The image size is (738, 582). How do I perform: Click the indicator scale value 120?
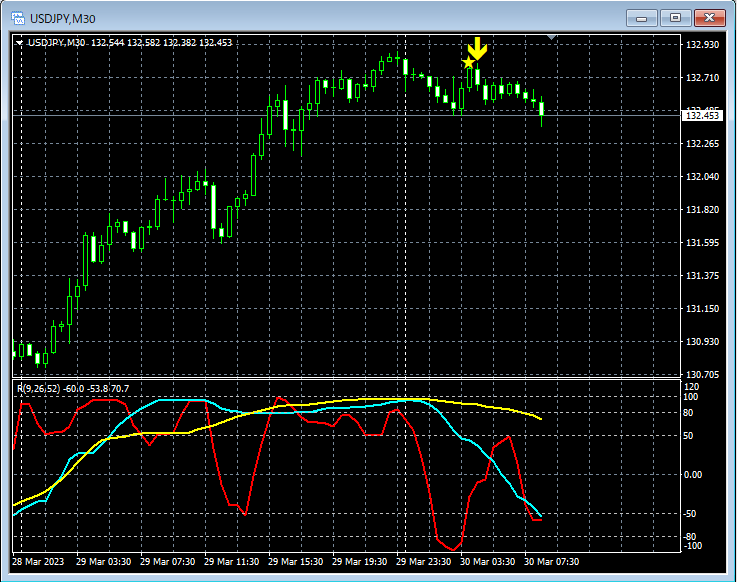tap(691, 387)
